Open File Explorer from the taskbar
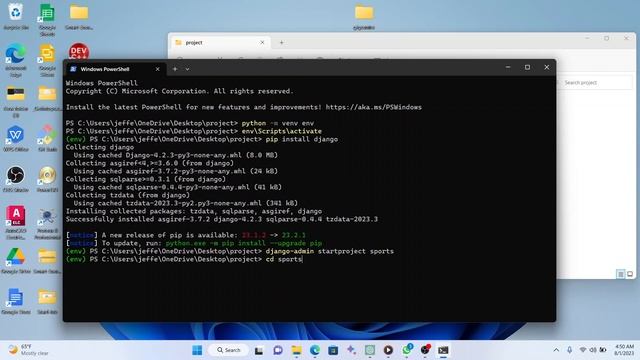 (296, 350)
